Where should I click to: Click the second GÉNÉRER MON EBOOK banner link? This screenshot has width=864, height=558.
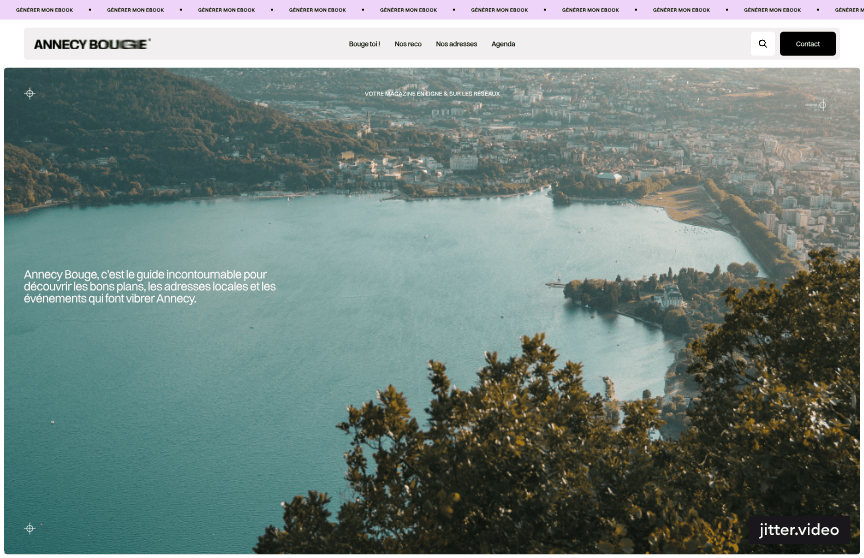point(135,10)
